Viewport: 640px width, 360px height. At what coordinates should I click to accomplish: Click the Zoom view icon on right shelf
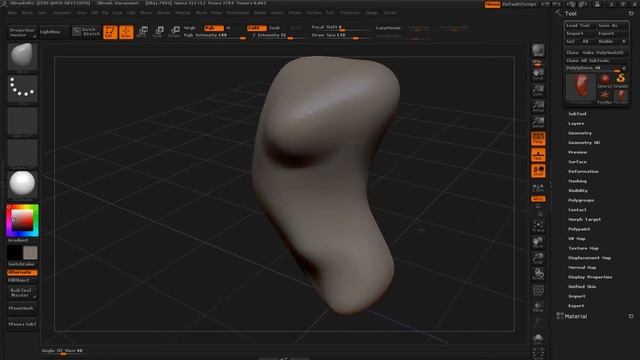(x=538, y=90)
